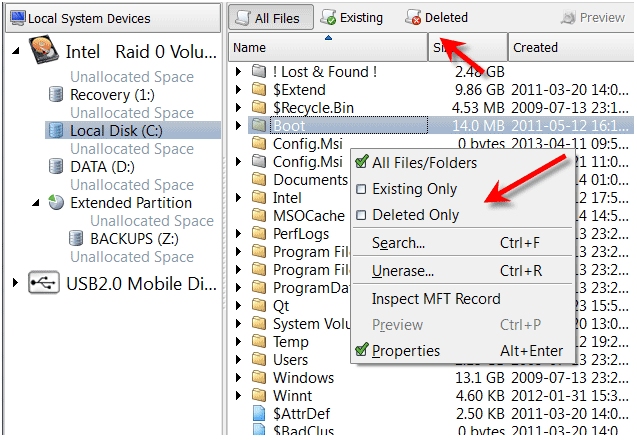Select the DATA (D:) volume icon
This screenshot has height=440, width=637.
(x=56, y=166)
